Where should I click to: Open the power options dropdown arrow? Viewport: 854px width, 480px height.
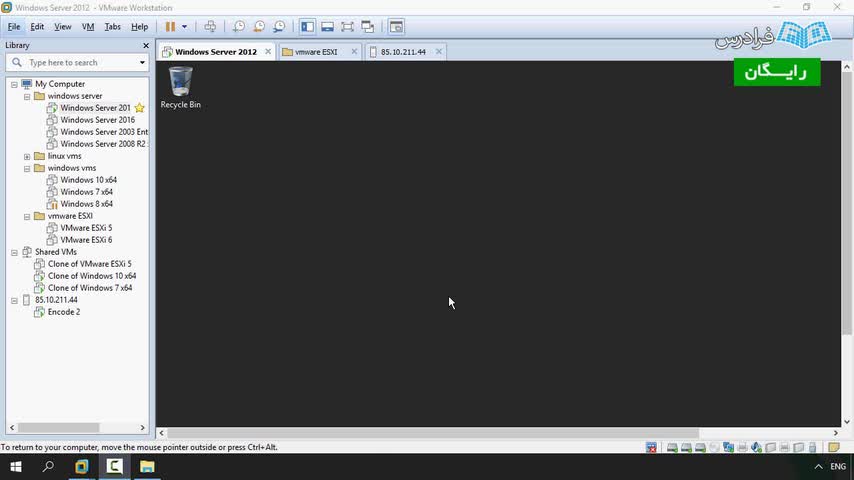[x=185, y=27]
